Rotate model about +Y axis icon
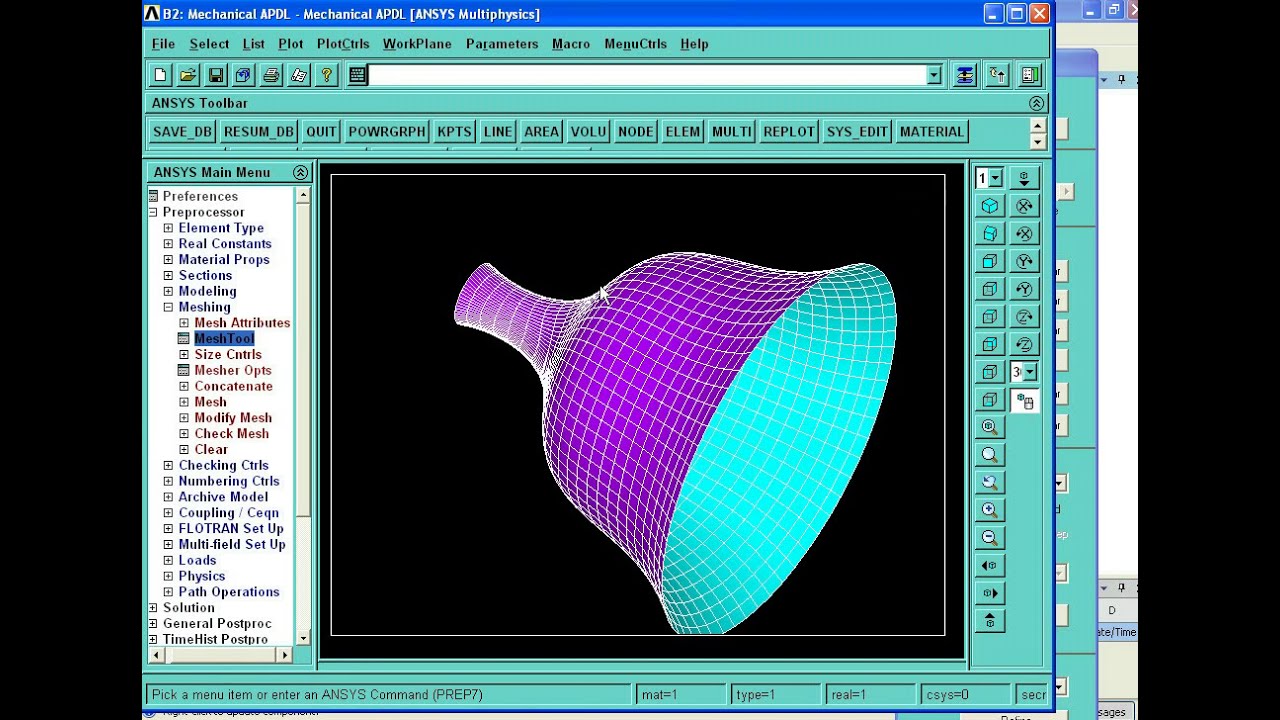This screenshot has width=1280, height=720. pyautogui.click(x=1024, y=261)
